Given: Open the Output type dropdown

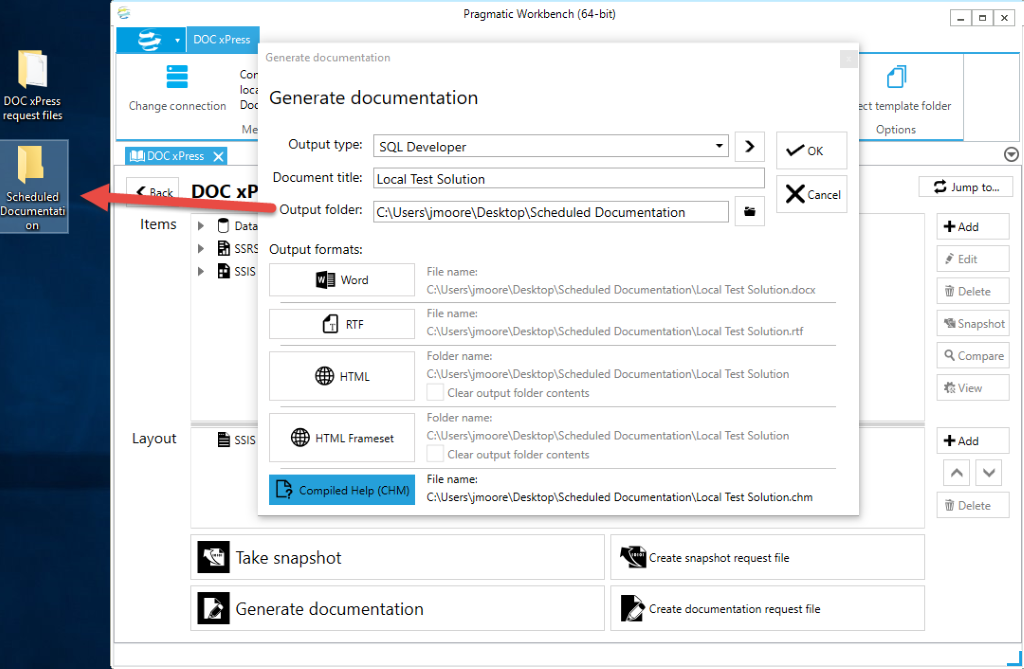Looking at the screenshot, I should click(x=719, y=145).
